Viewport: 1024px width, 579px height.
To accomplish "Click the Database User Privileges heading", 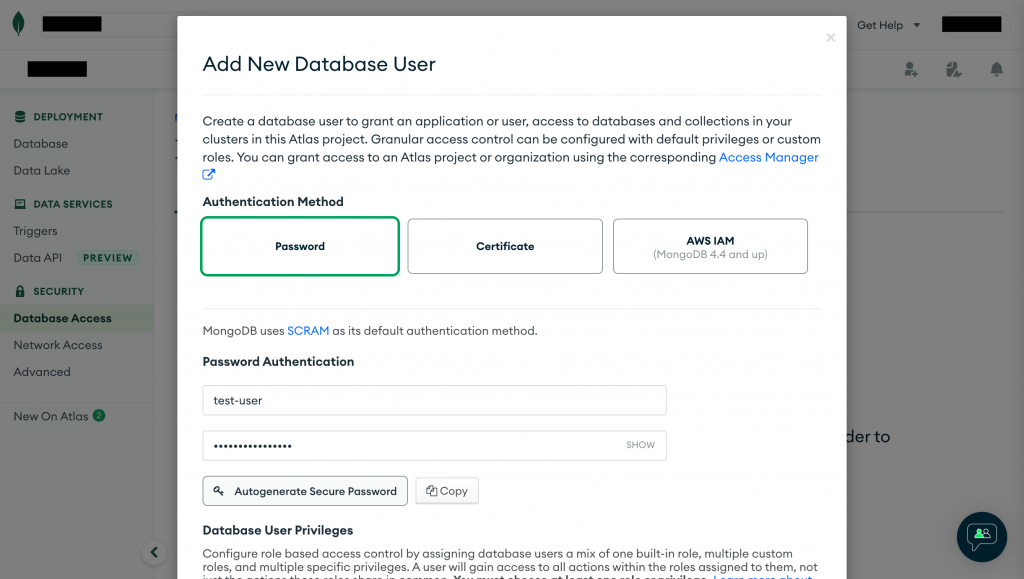I will pos(278,530).
